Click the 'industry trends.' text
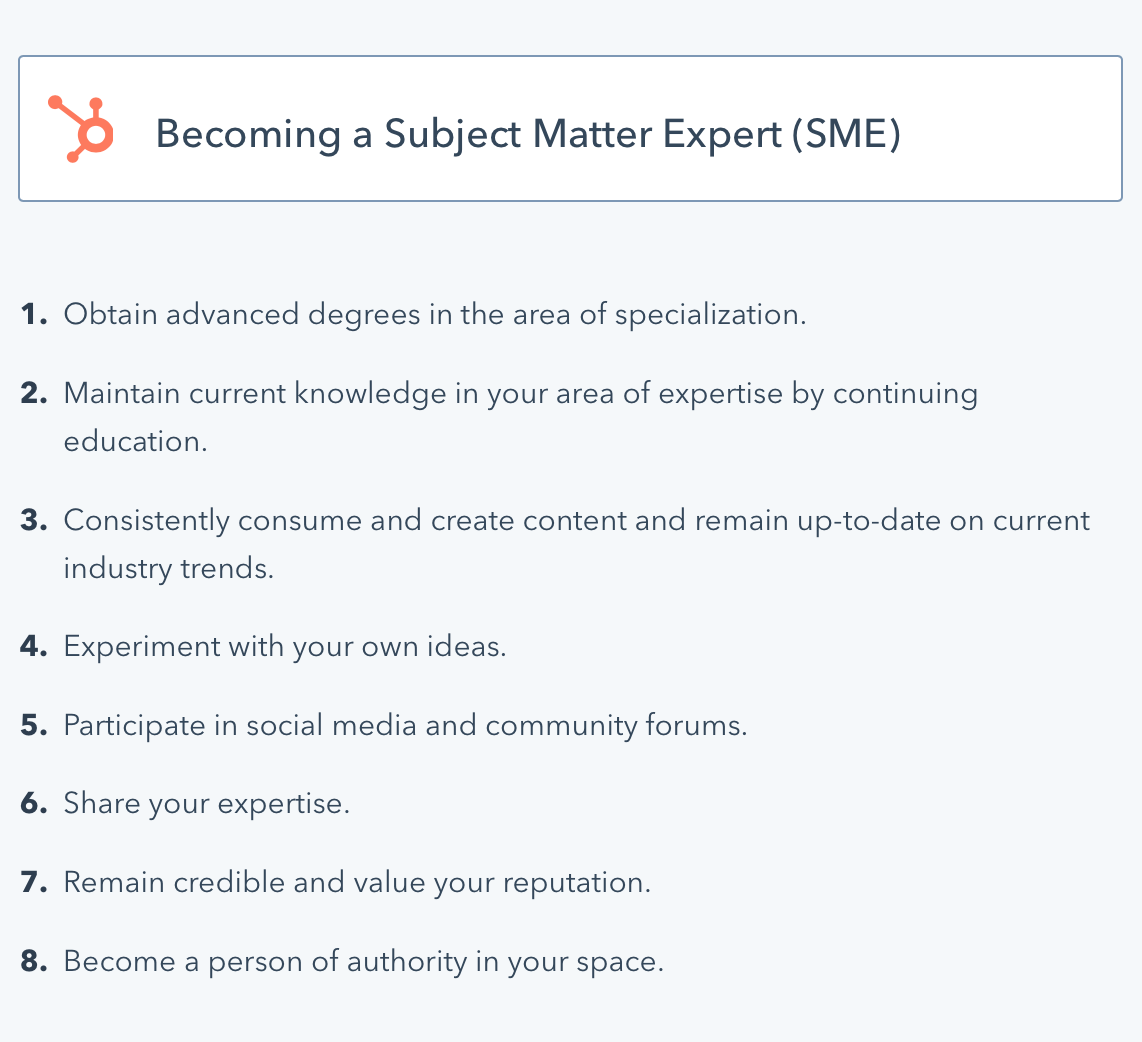Screen dimensions: 1142x1042 [x=169, y=569]
